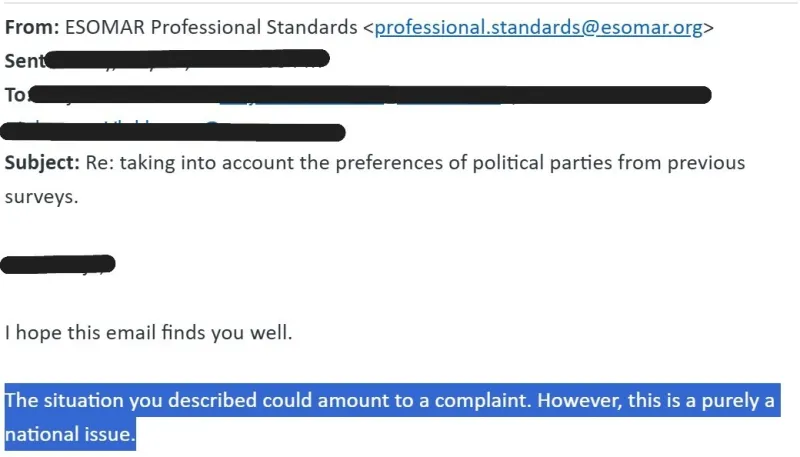Image resolution: width=800 pixels, height=457 pixels.
Task: Click the redacted greeting name in the body
Action: (58, 265)
